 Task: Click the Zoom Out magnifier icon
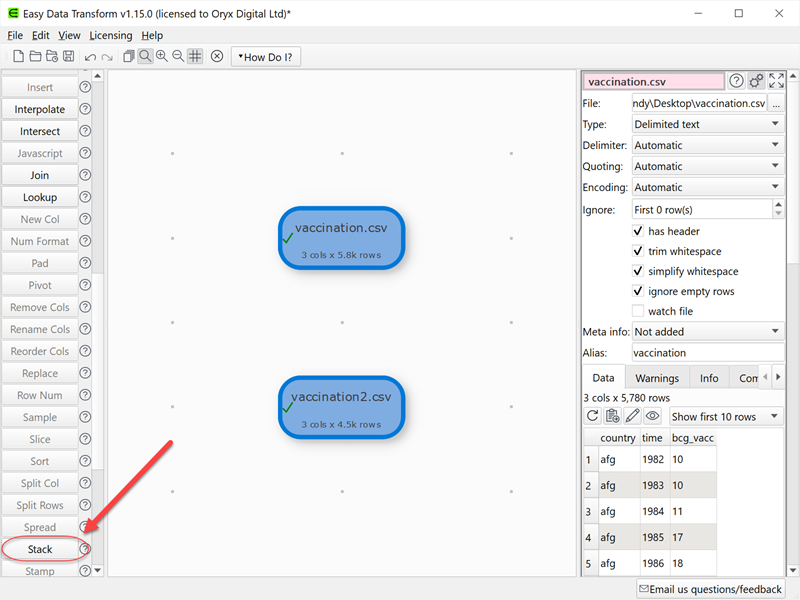tap(177, 56)
